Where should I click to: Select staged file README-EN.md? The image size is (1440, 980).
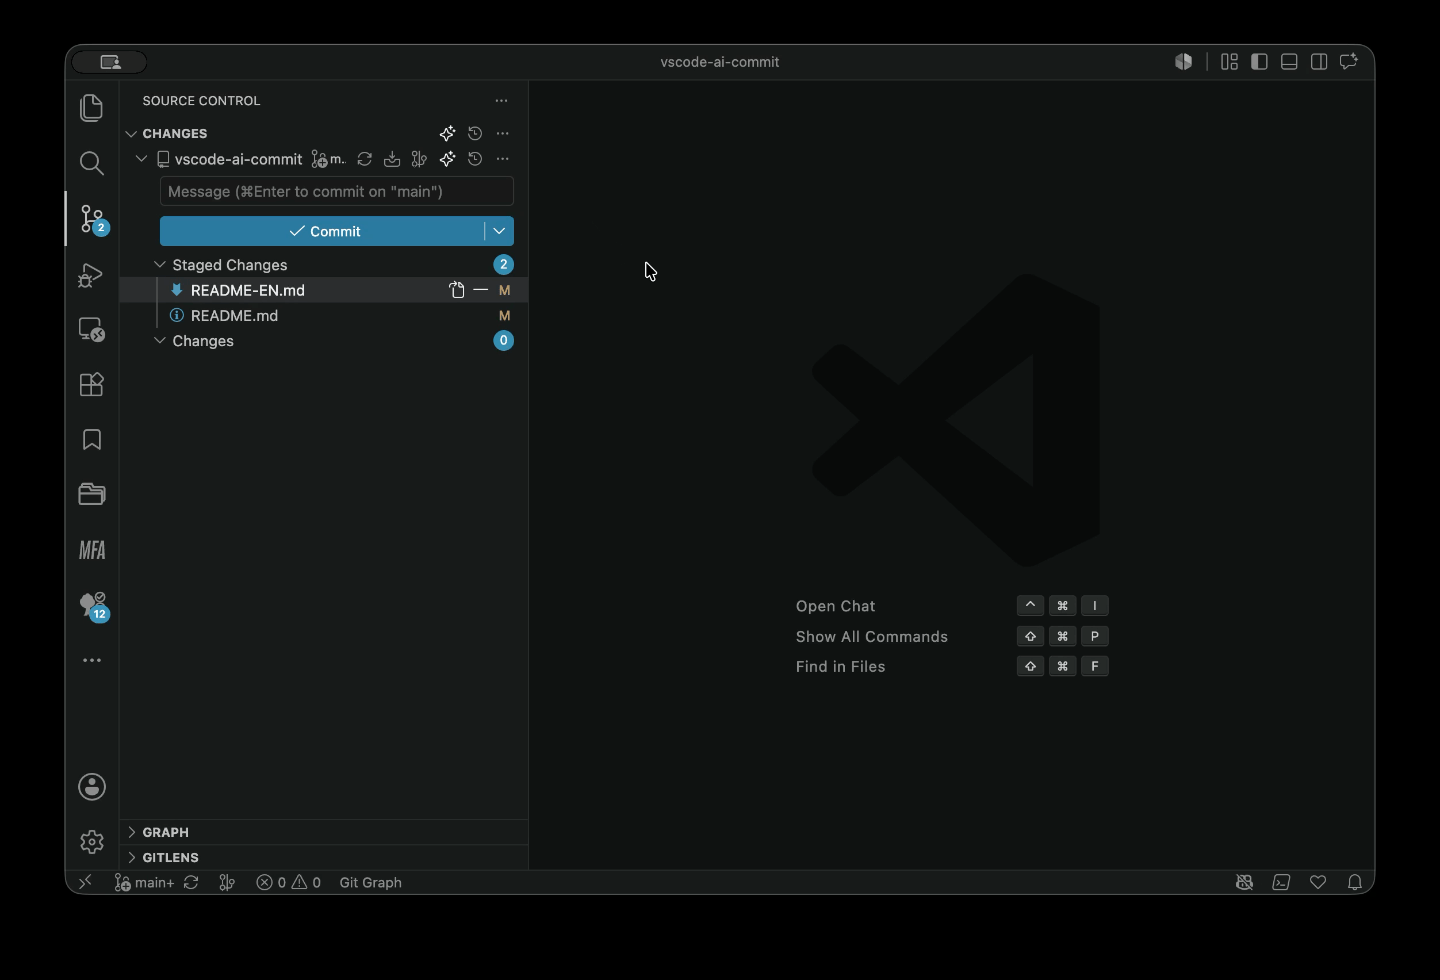click(248, 290)
